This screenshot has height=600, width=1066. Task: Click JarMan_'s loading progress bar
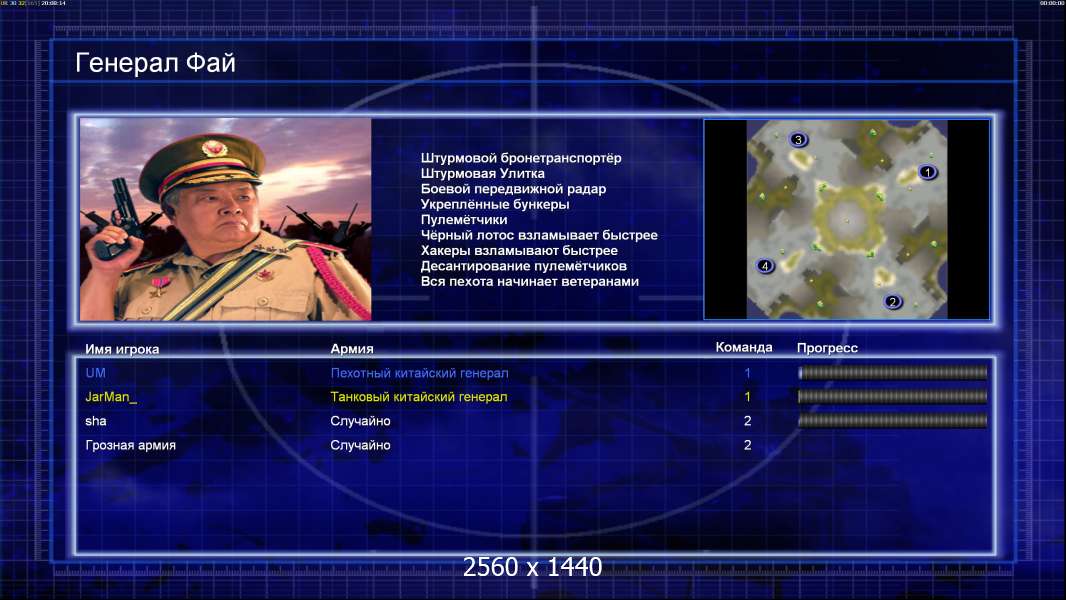[893, 397]
